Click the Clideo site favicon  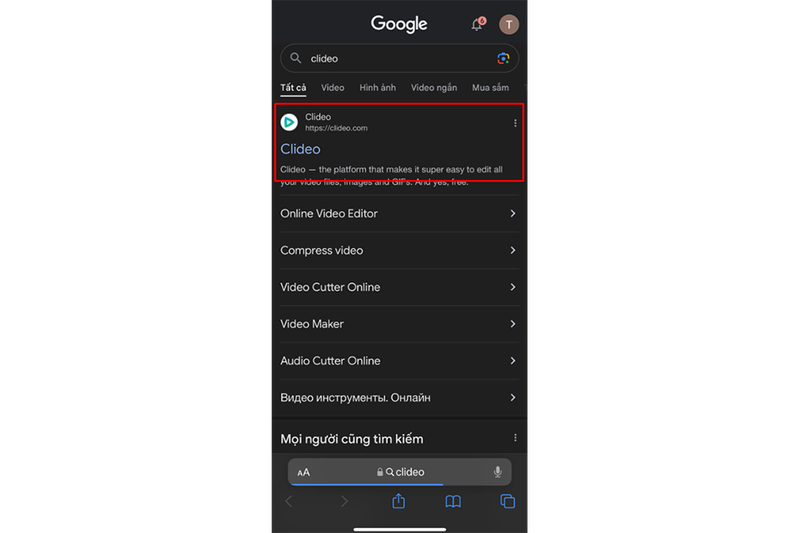coord(289,122)
